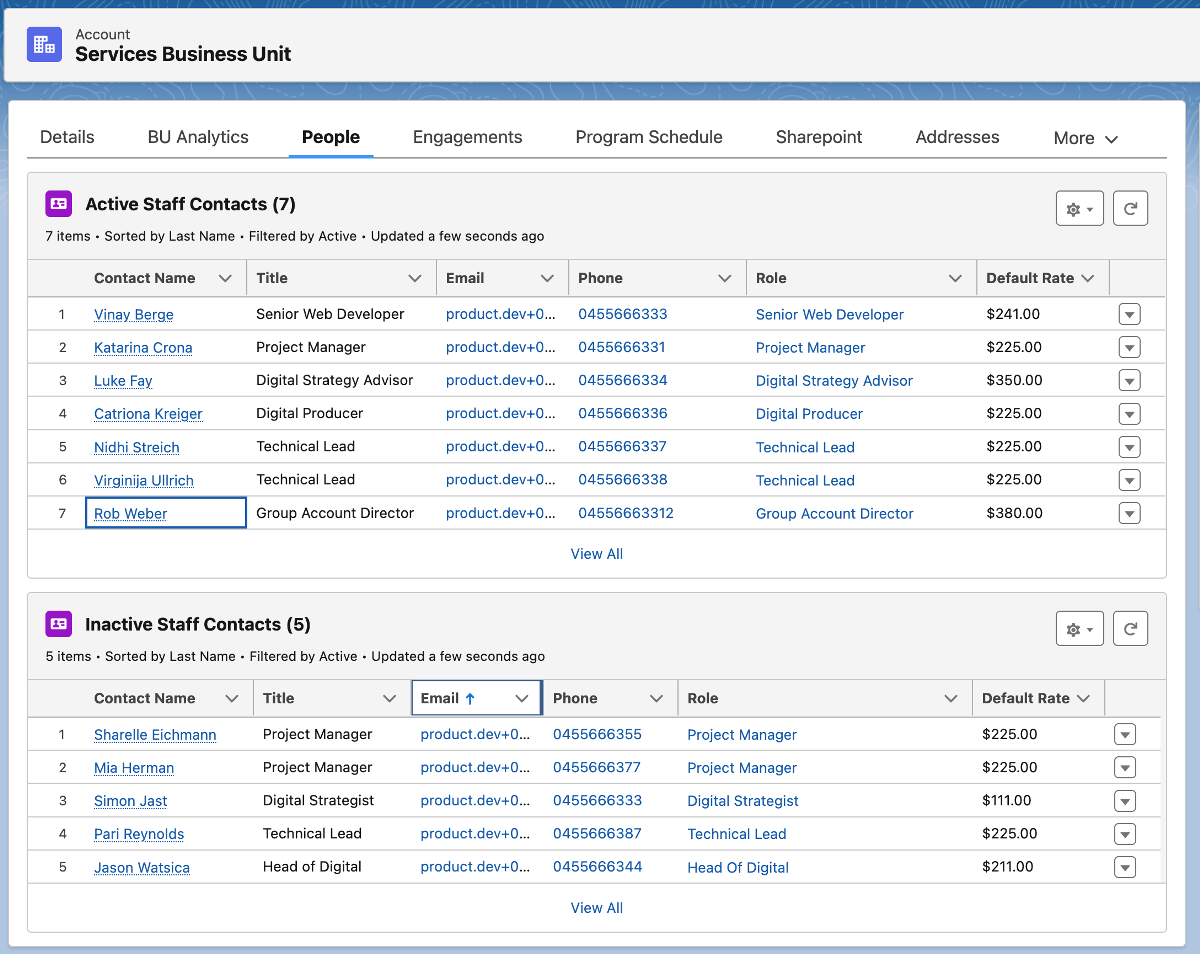Open row actions for Vinay Berge

1129,315
